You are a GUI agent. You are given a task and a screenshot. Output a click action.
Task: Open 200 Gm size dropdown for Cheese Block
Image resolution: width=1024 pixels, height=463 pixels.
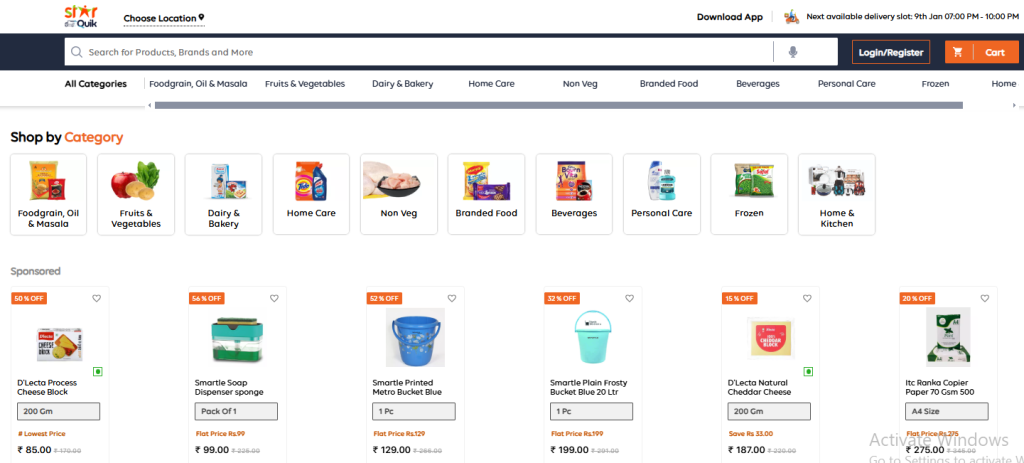point(59,411)
